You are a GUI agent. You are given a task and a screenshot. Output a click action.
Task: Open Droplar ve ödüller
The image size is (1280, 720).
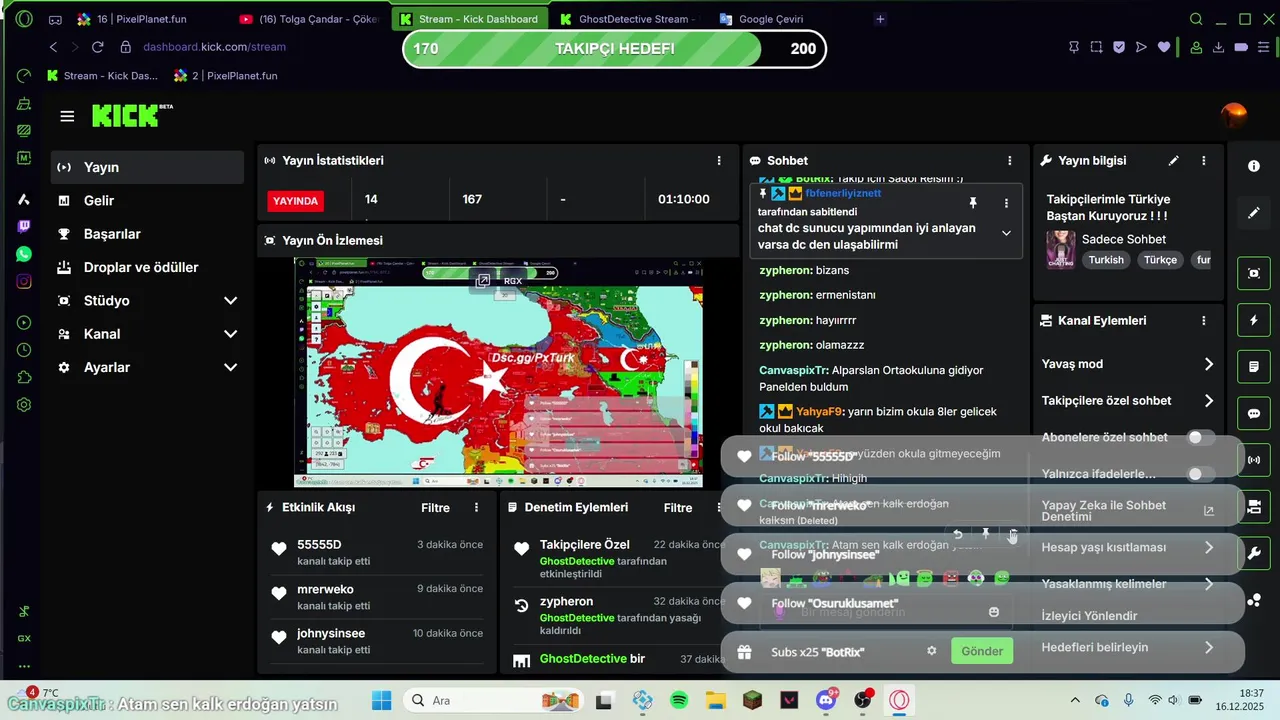(147, 267)
